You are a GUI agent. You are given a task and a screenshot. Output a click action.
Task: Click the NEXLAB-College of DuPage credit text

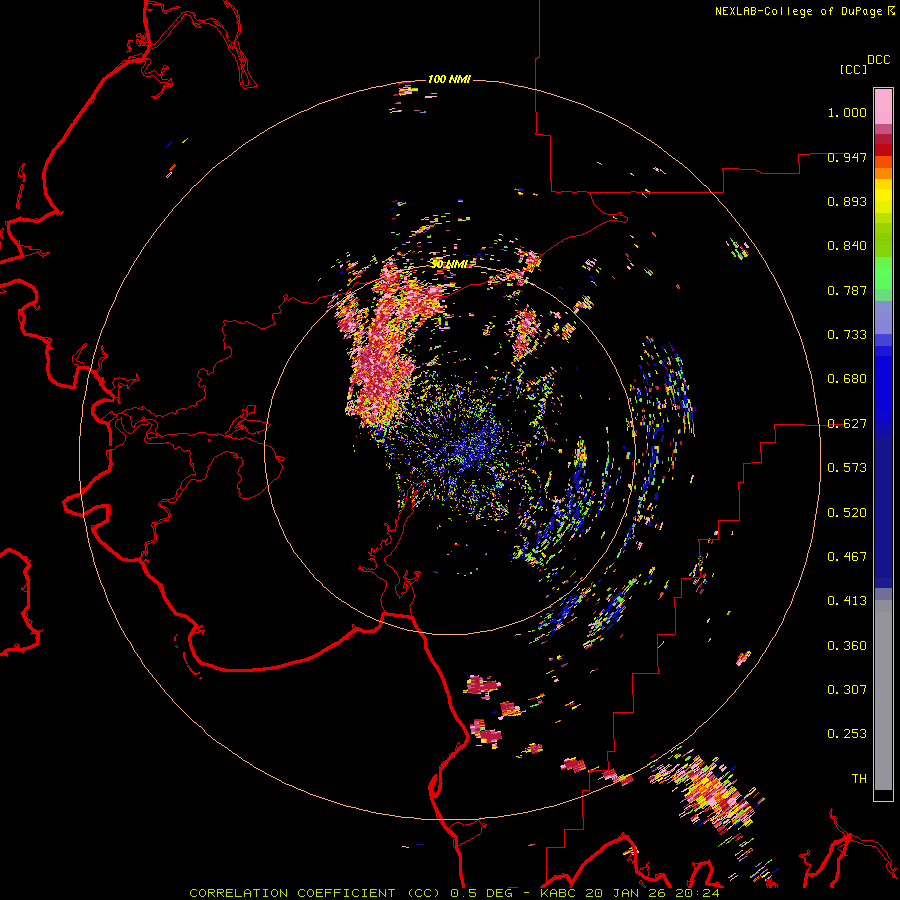[798, 11]
